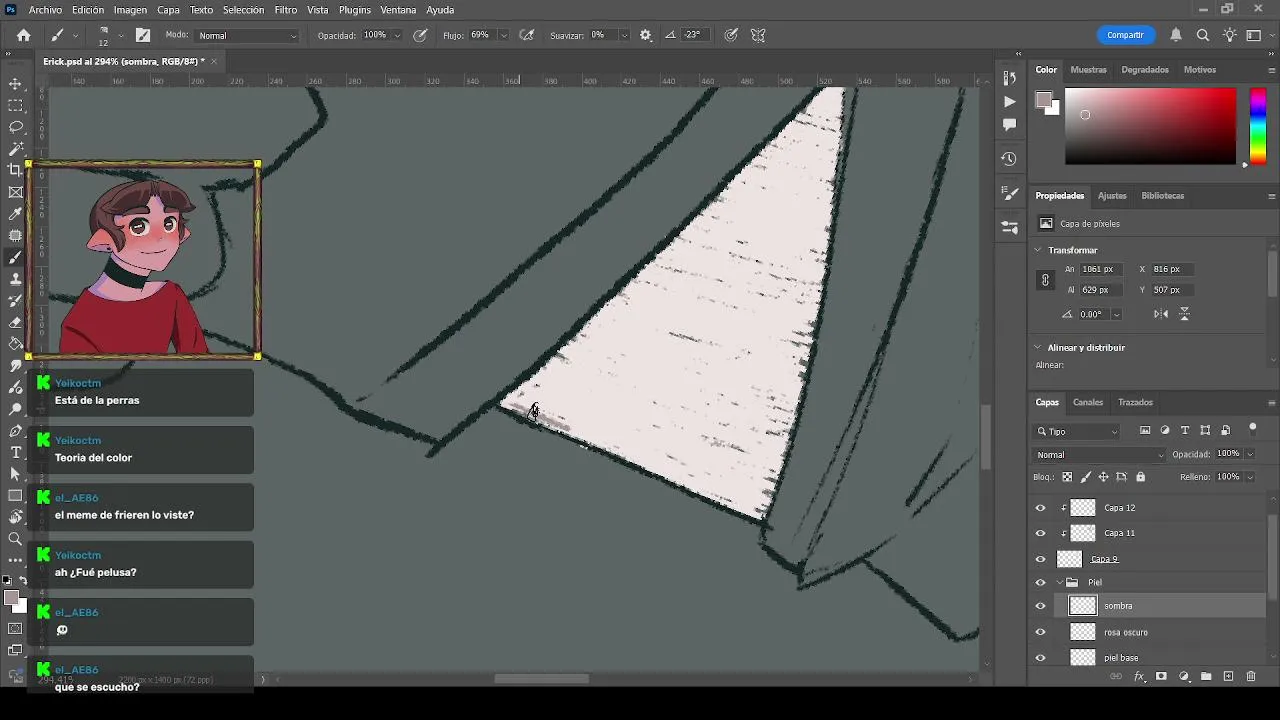This screenshot has height=720, width=1280.
Task: Select the Hand tool
Action: [x=15, y=517]
